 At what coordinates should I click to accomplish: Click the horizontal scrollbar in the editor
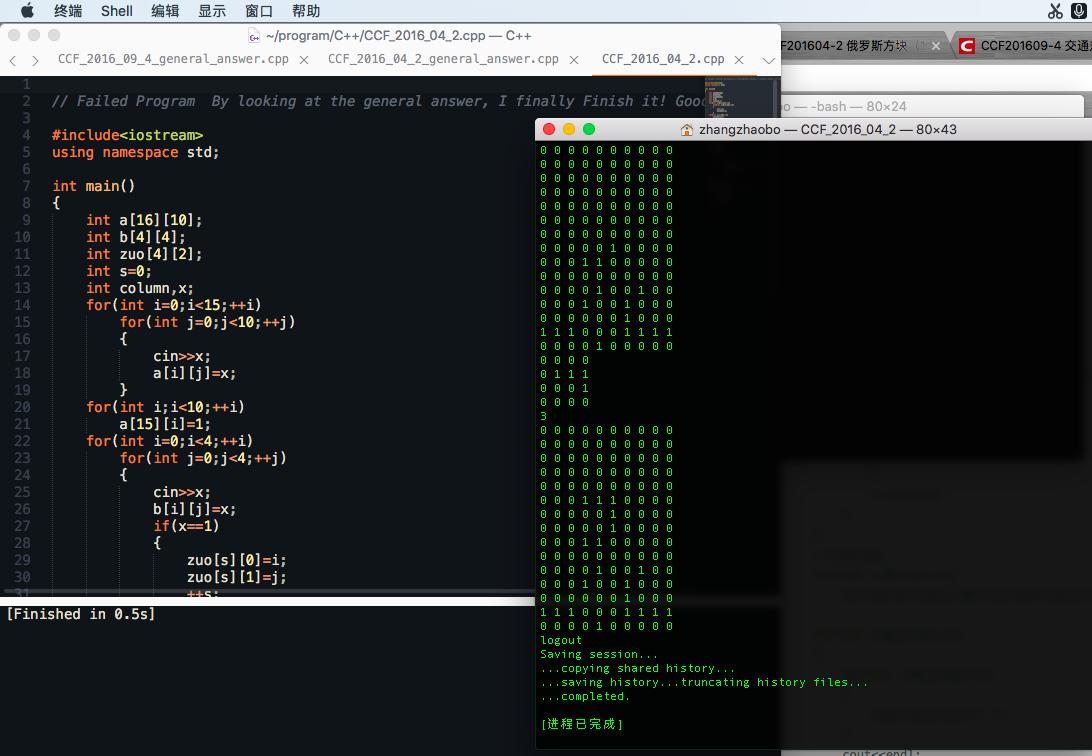(x=268, y=591)
